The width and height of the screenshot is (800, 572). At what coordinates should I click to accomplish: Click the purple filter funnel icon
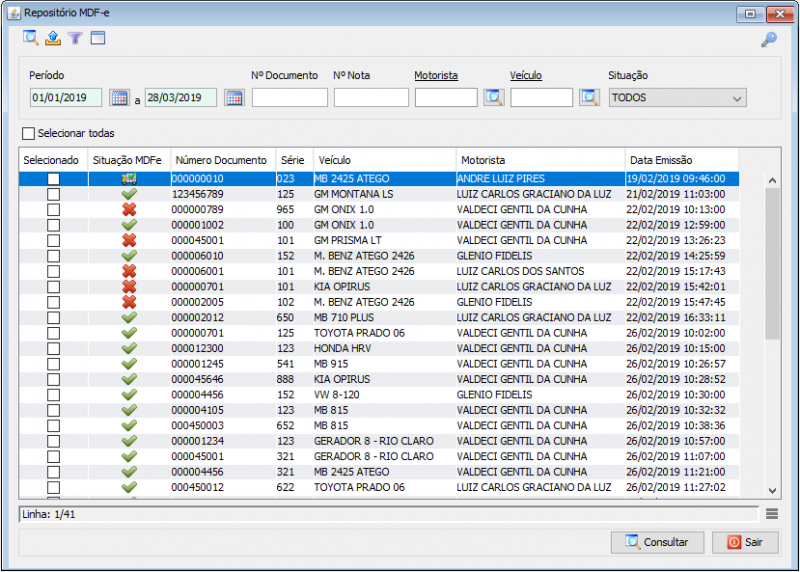click(75, 38)
